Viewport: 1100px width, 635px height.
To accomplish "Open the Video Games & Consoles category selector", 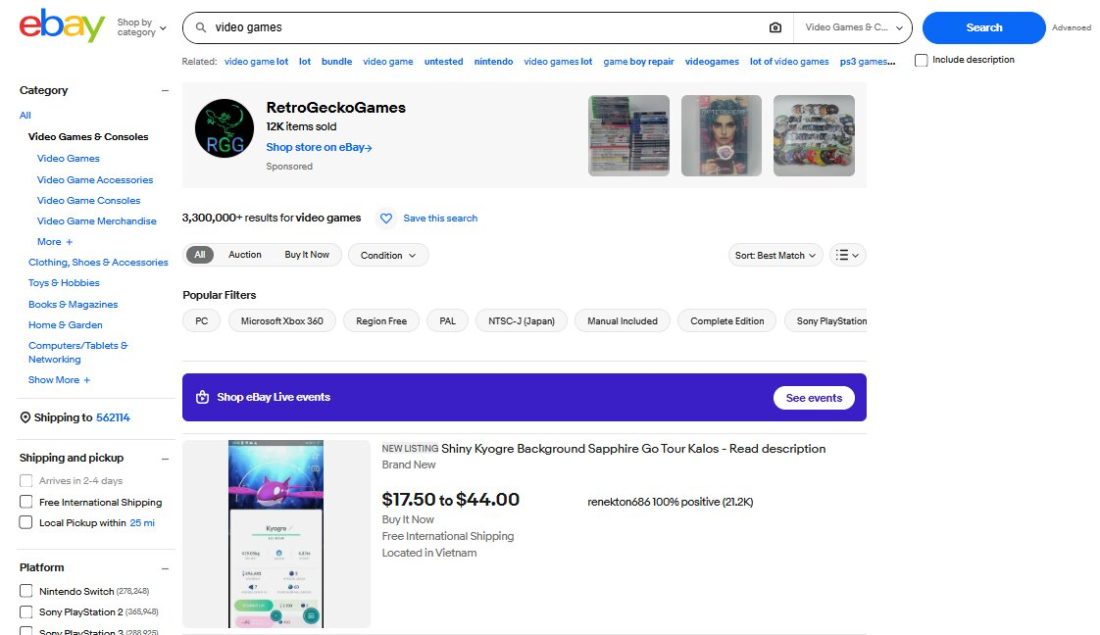I will point(848,27).
